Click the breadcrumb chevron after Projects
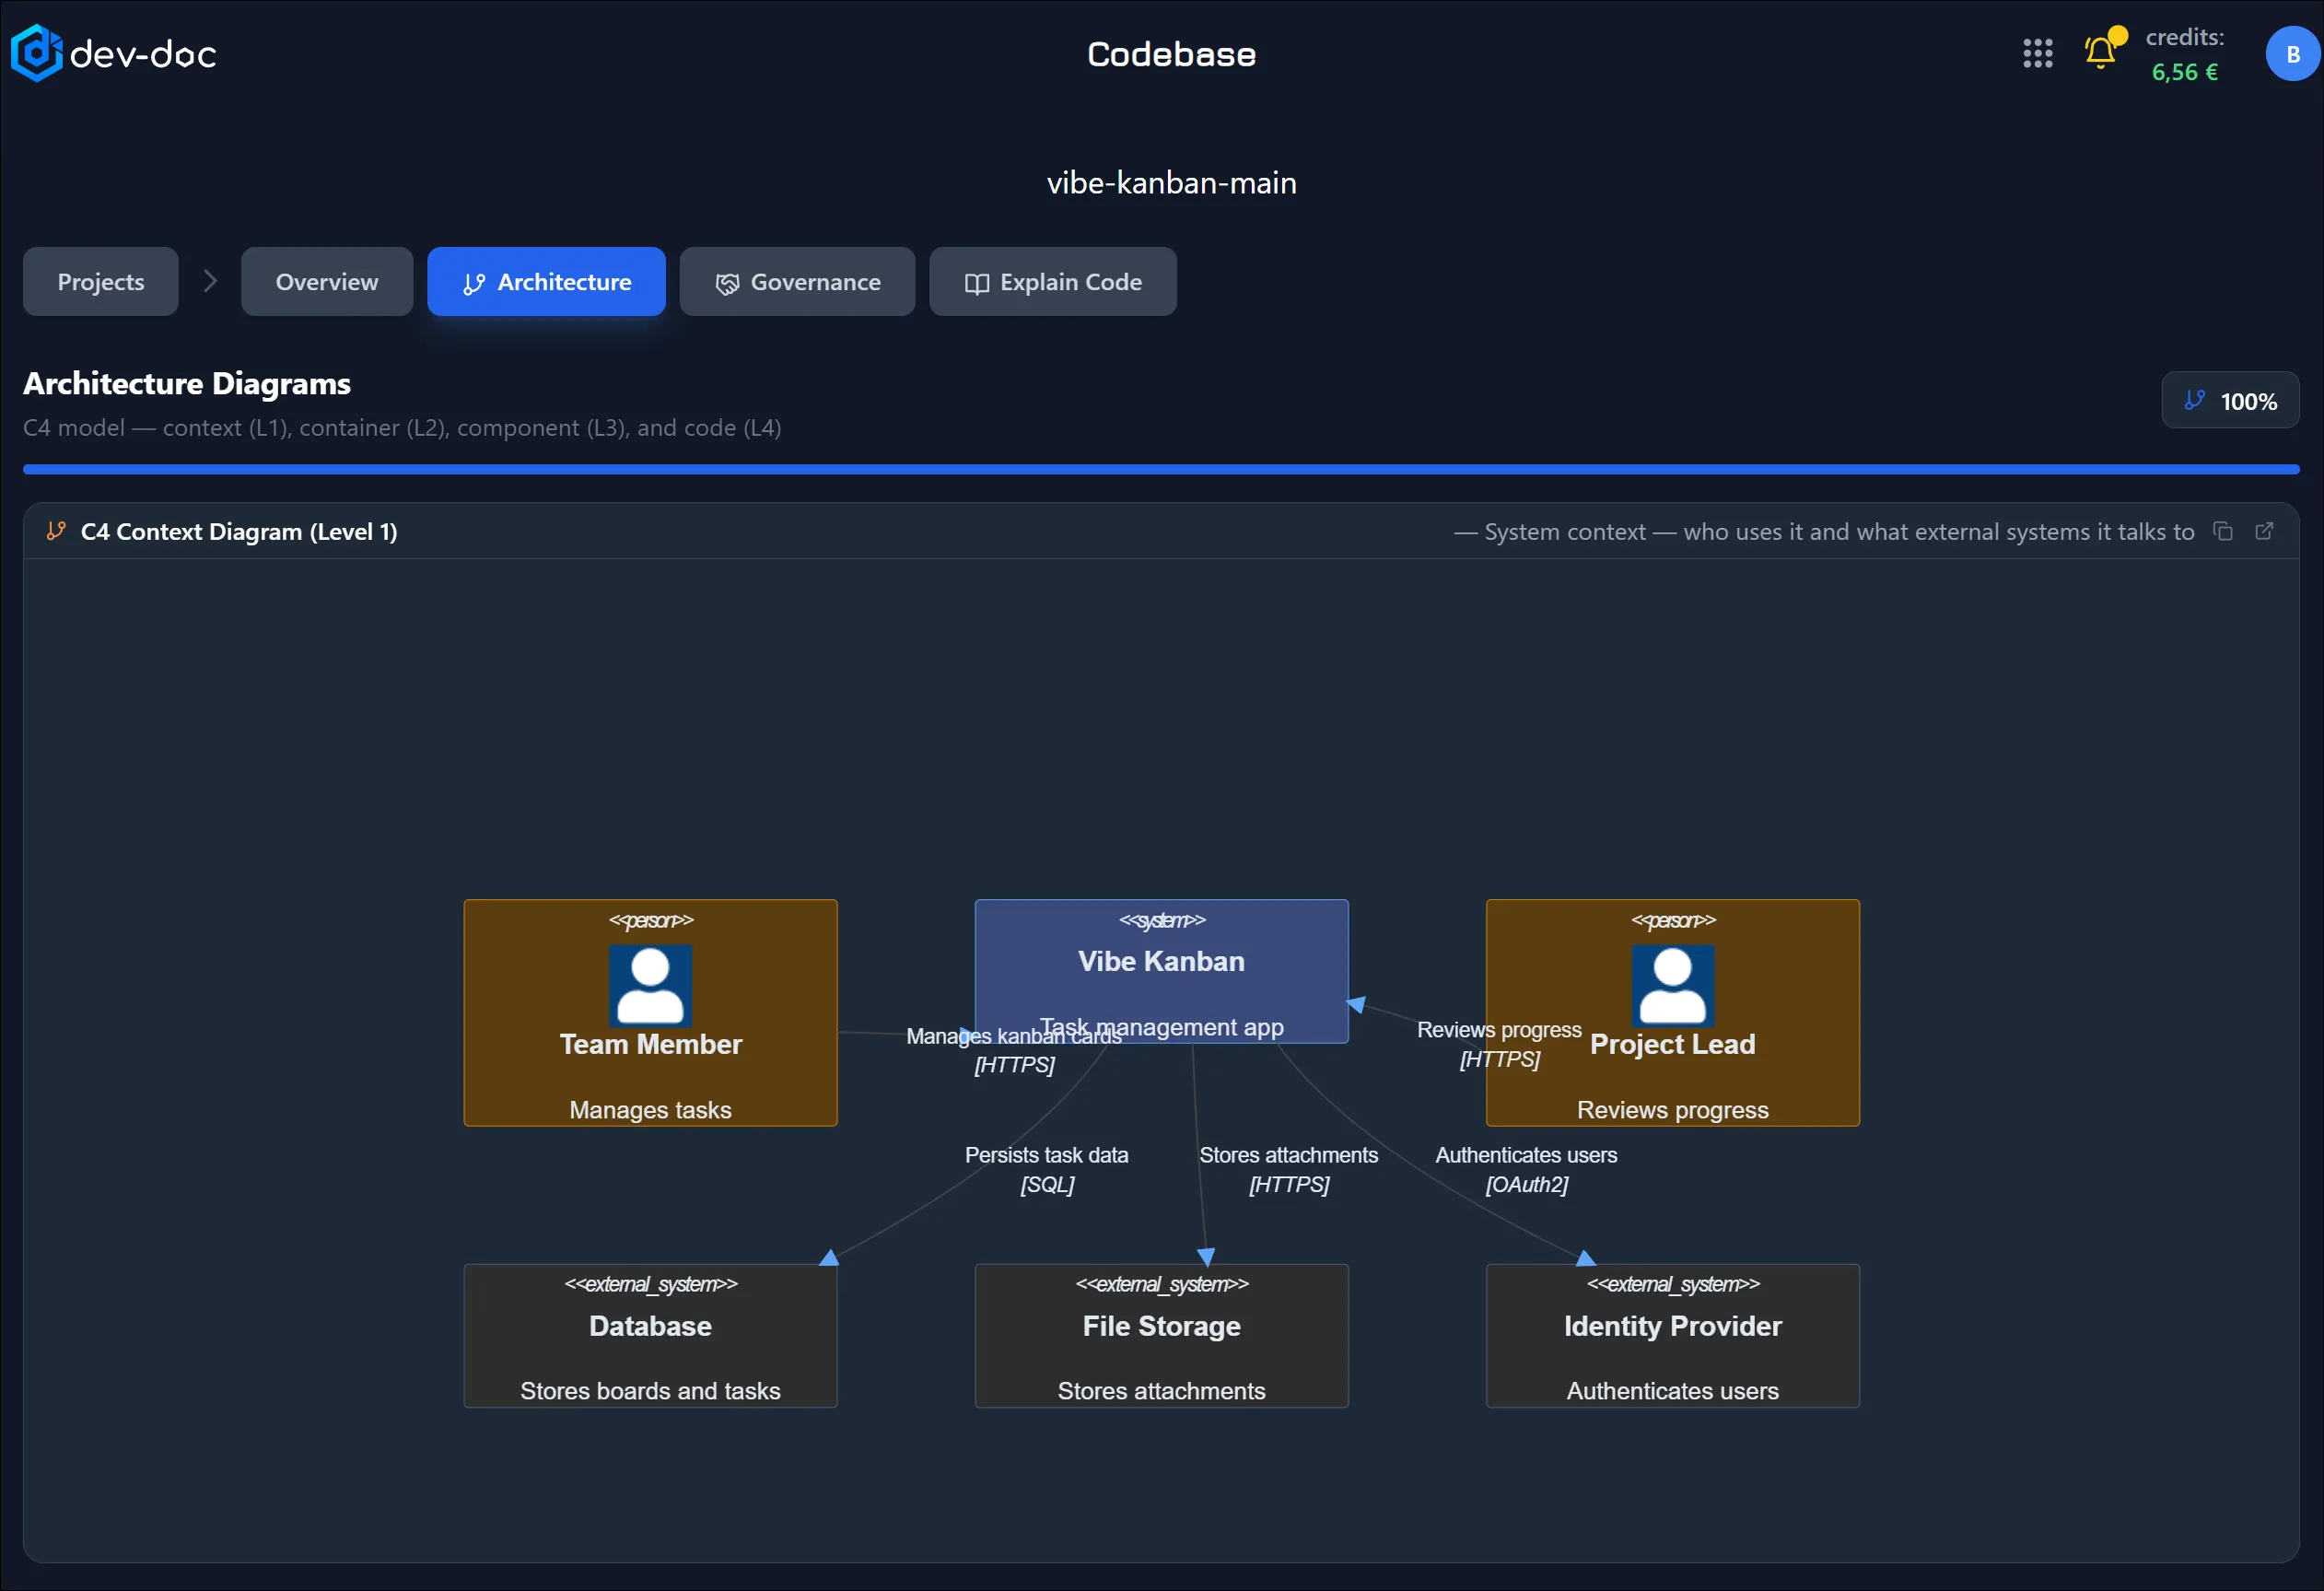This screenshot has width=2324, height=1591. tap(210, 281)
